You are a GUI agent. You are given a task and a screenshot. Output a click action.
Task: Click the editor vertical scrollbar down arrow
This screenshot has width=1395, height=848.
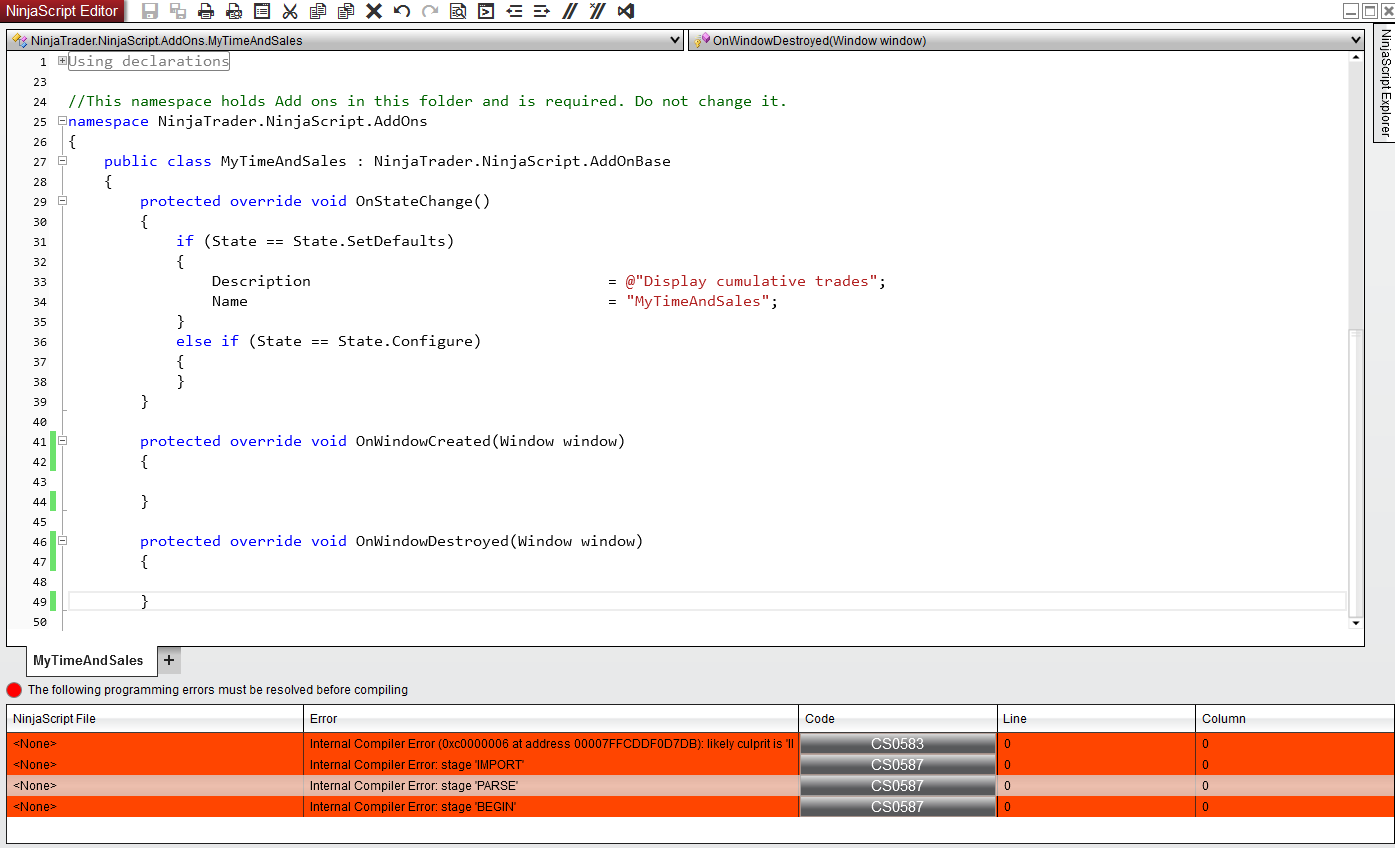pos(1356,623)
